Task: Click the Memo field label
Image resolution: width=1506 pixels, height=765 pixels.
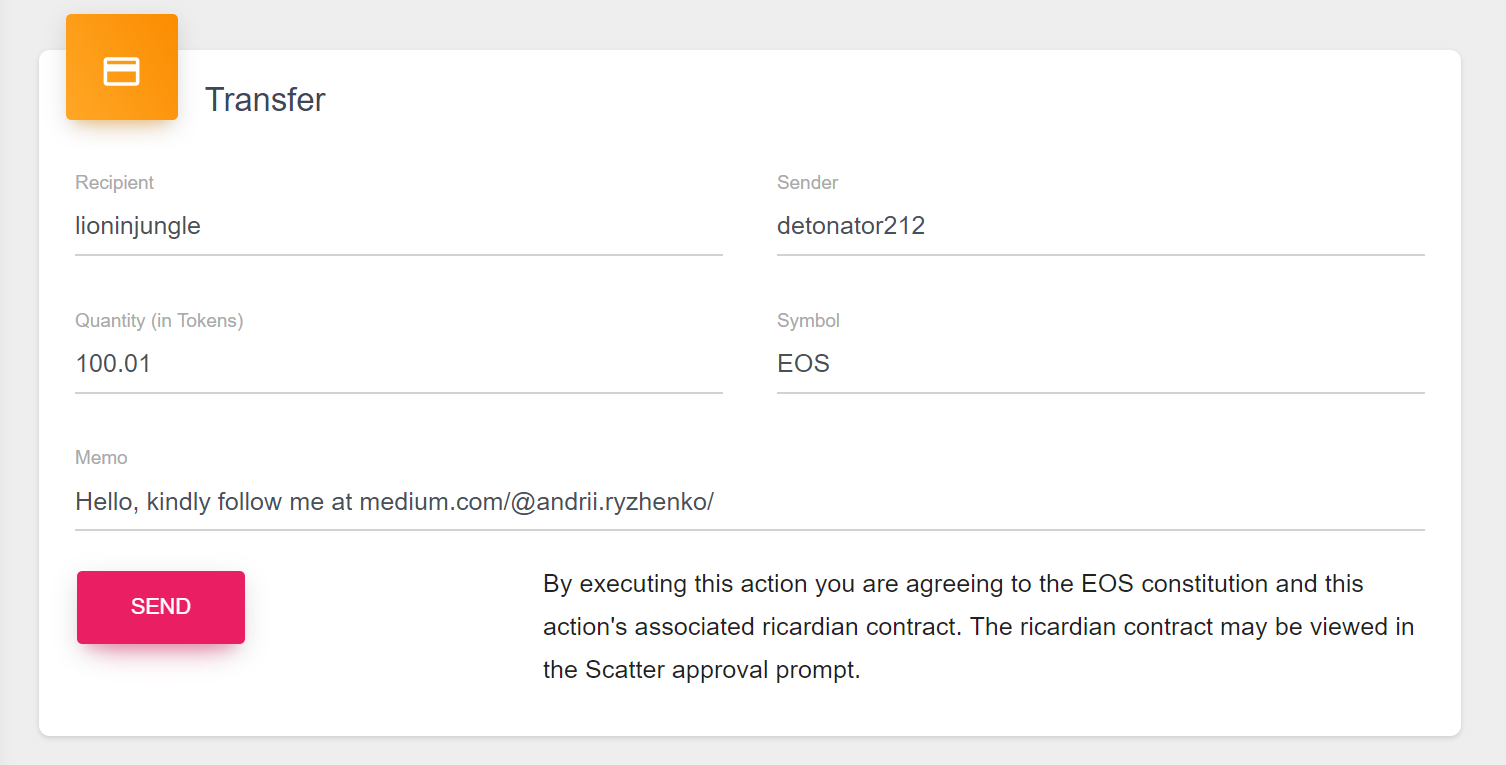Action: point(101,458)
